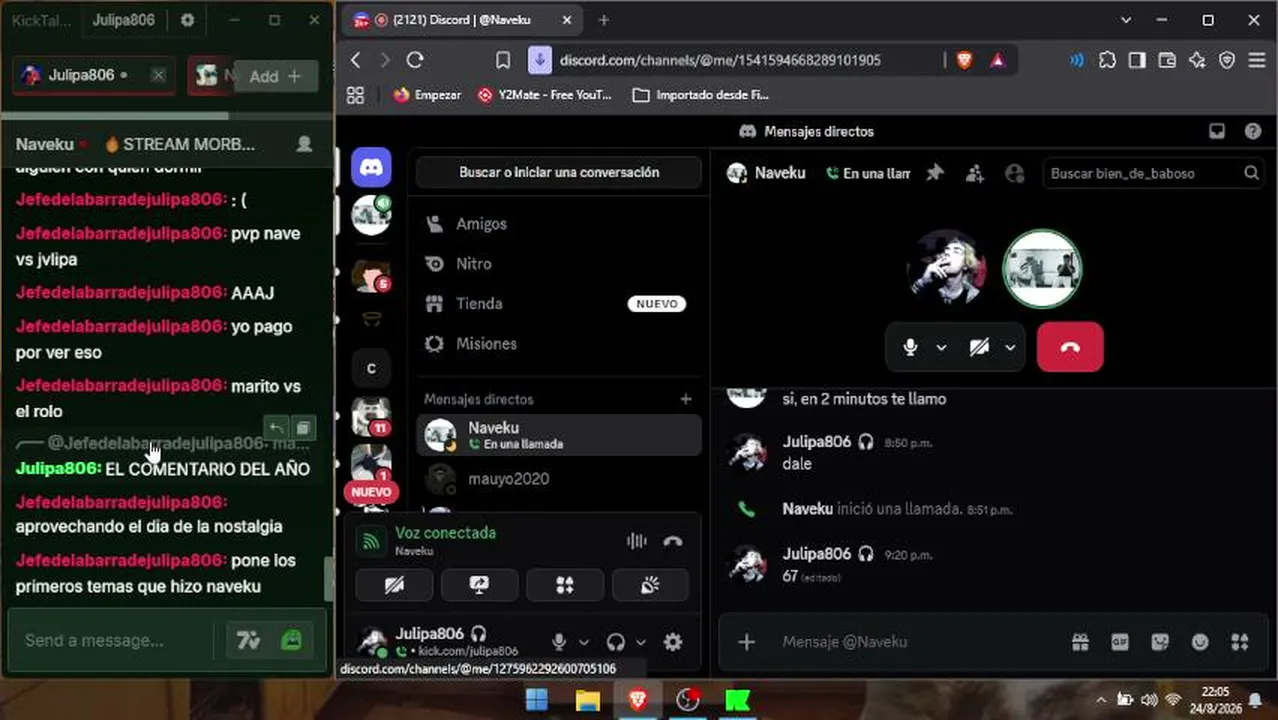This screenshot has width=1278, height=720.
Task: Focus the Send a message field
Action: click(x=111, y=640)
